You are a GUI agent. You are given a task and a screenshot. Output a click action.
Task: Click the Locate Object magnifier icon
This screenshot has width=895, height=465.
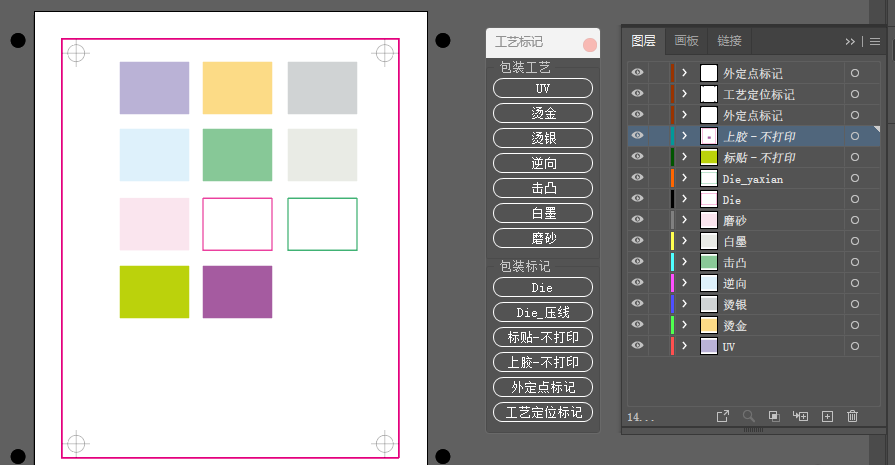pos(748,417)
